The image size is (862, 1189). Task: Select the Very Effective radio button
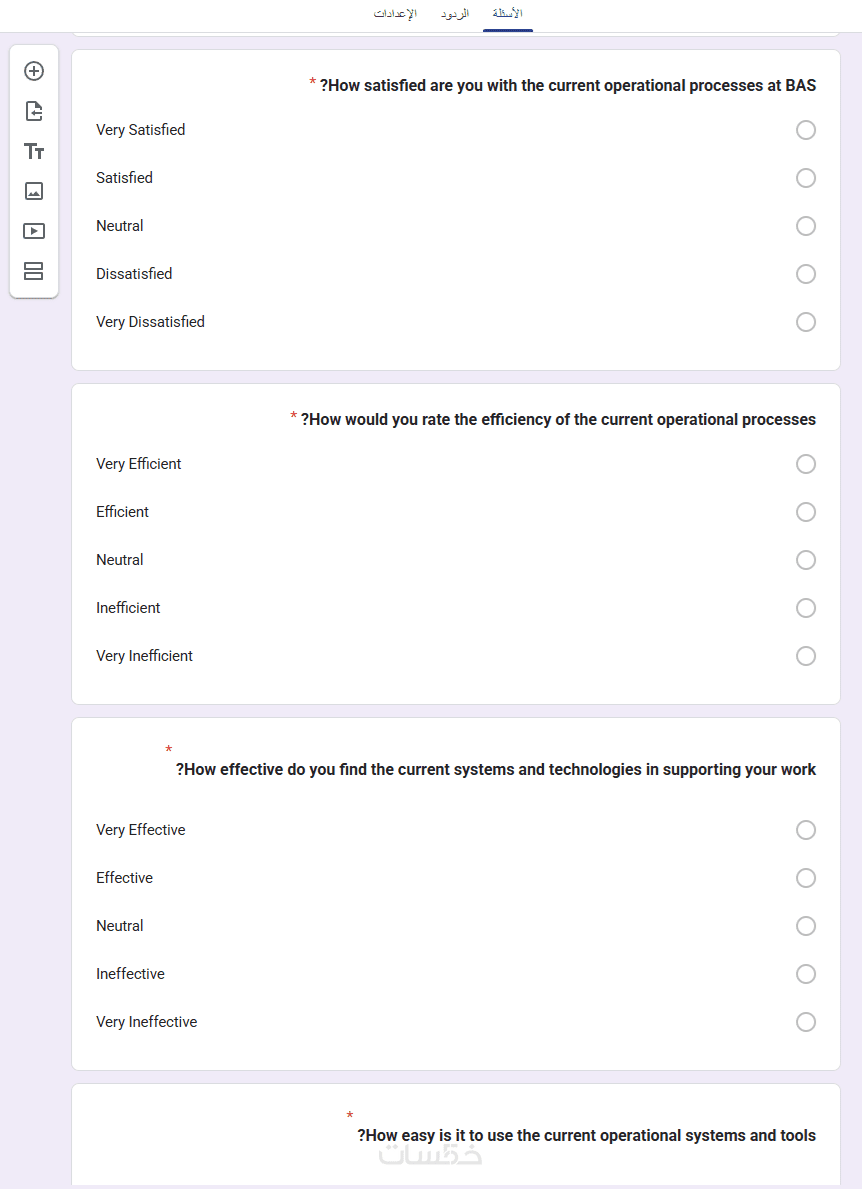pos(806,830)
